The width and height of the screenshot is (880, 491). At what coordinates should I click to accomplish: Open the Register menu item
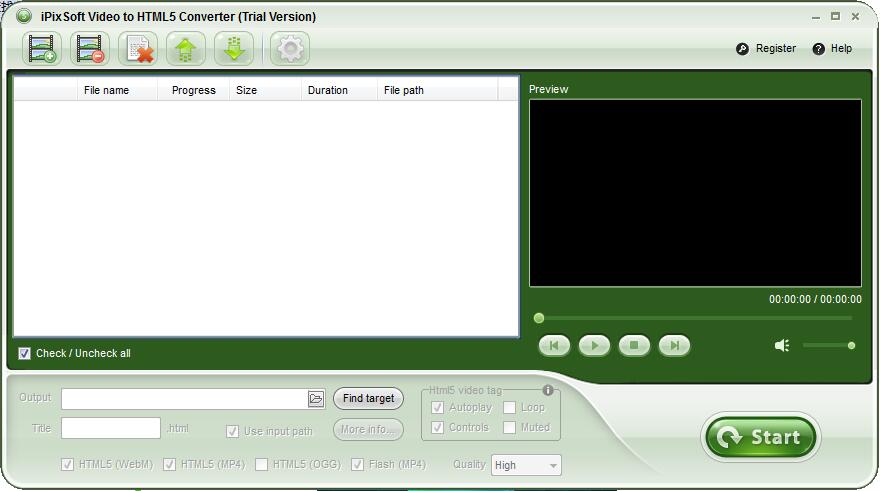(x=766, y=48)
